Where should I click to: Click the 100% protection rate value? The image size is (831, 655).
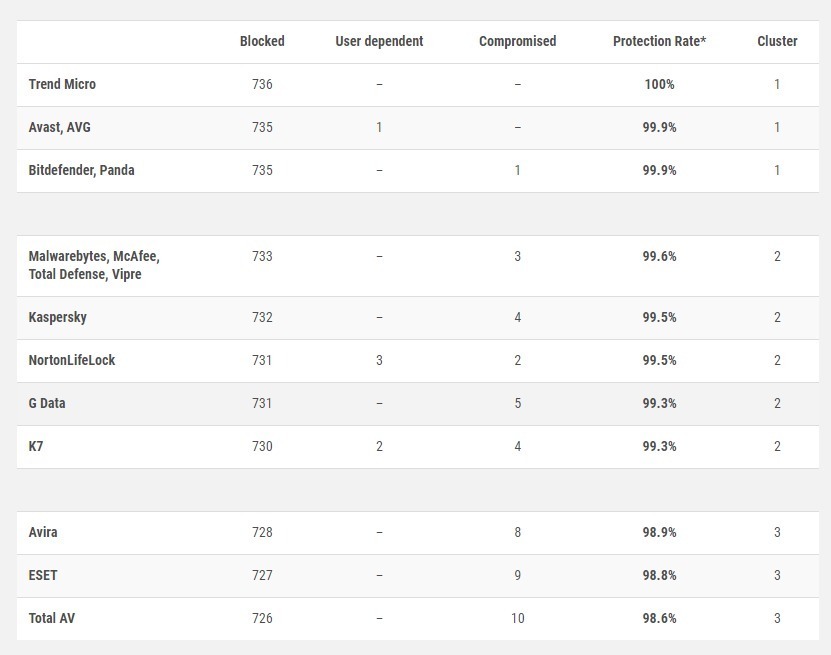point(659,84)
